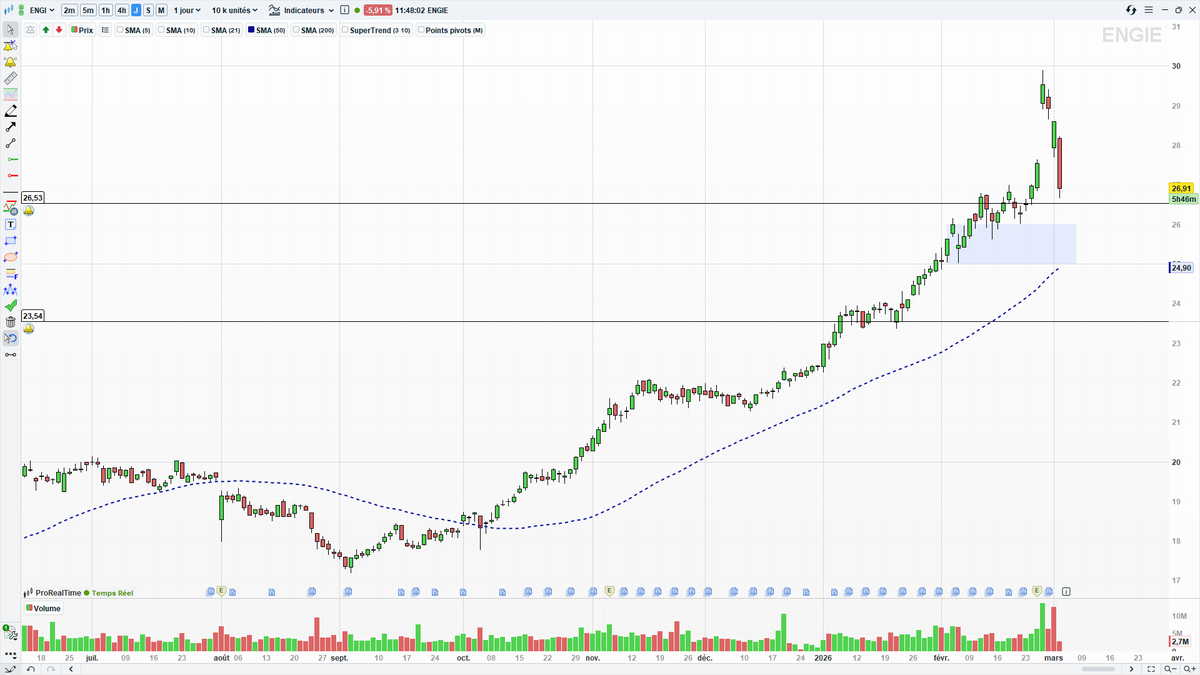Enable the SuperTrend (3 10) checkbox
Image resolution: width=1200 pixels, height=675 pixels.
[345, 30]
